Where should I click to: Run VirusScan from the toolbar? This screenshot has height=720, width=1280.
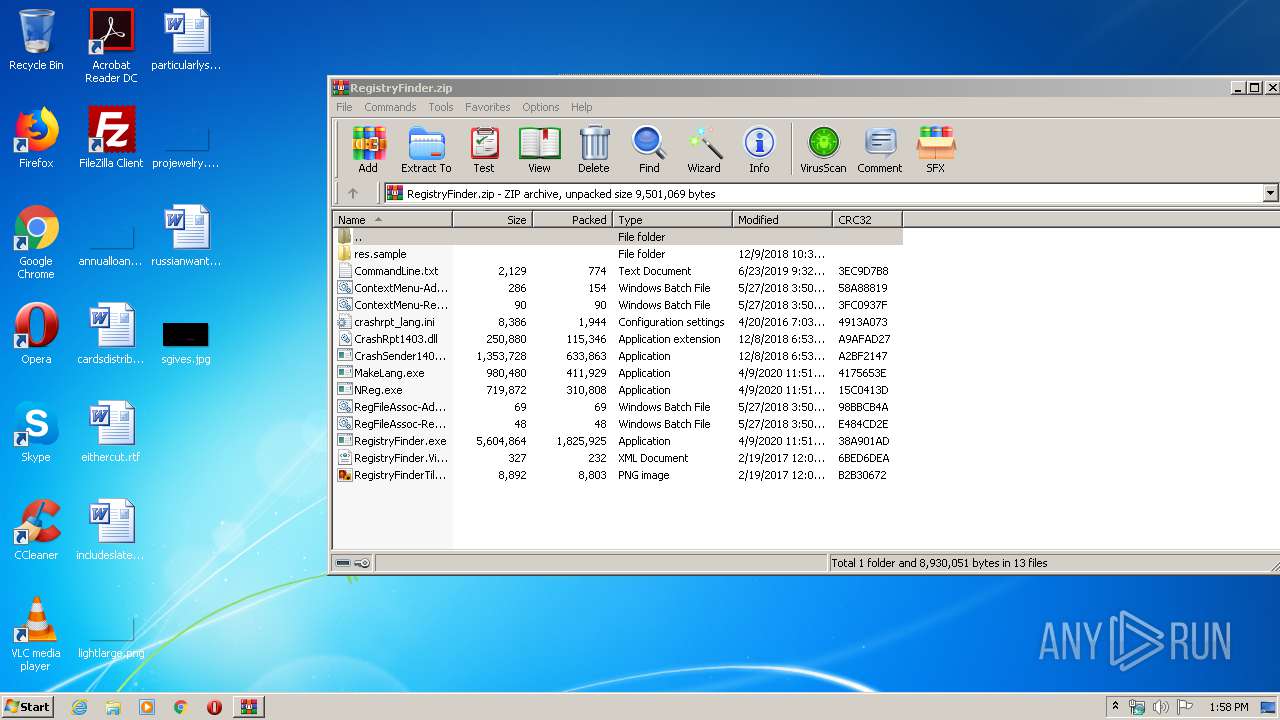point(823,150)
